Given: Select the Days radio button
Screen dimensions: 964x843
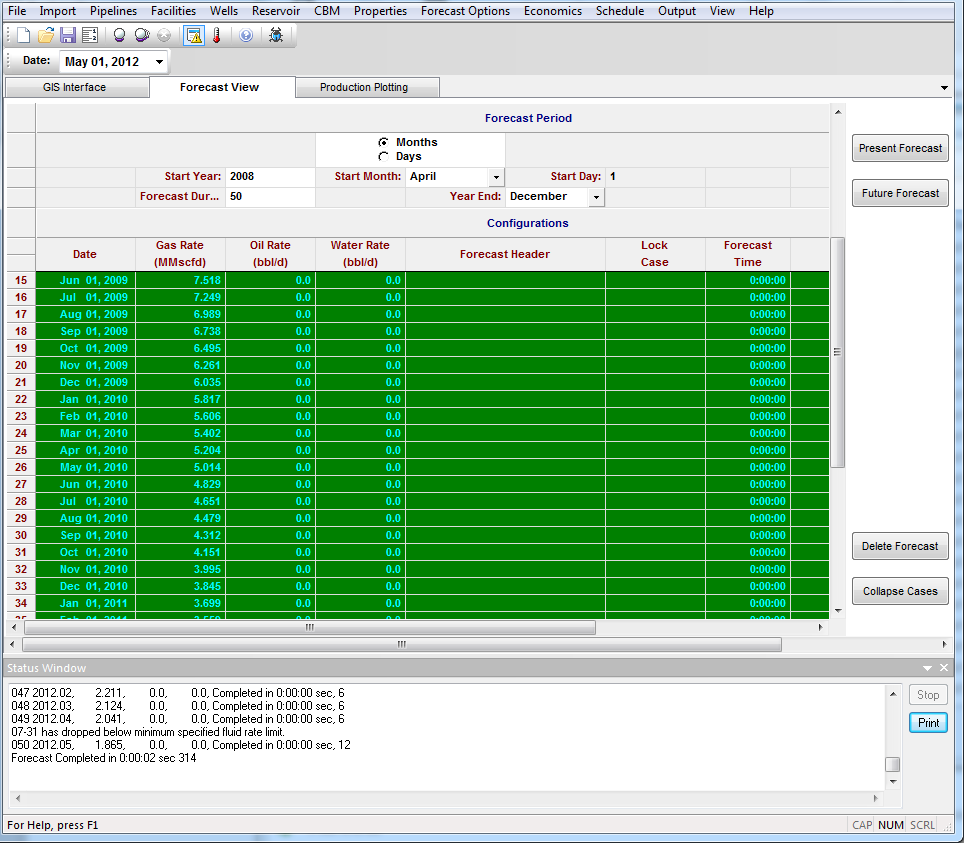Looking at the screenshot, I should point(383,157).
